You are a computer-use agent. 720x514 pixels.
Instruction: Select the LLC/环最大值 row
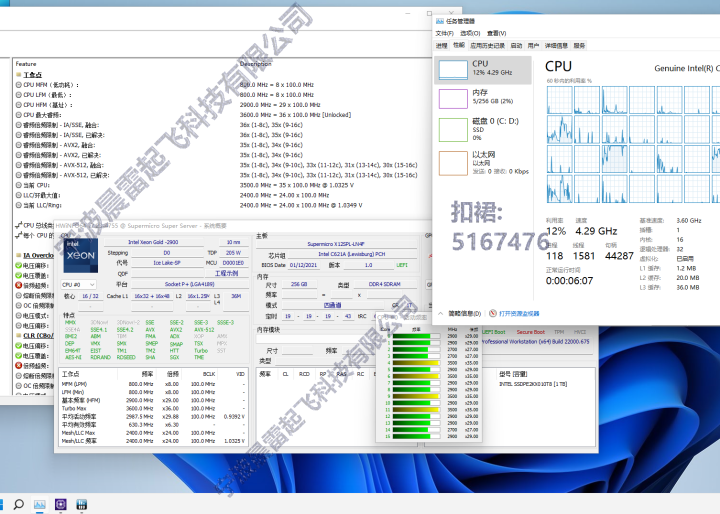[x=220, y=195]
